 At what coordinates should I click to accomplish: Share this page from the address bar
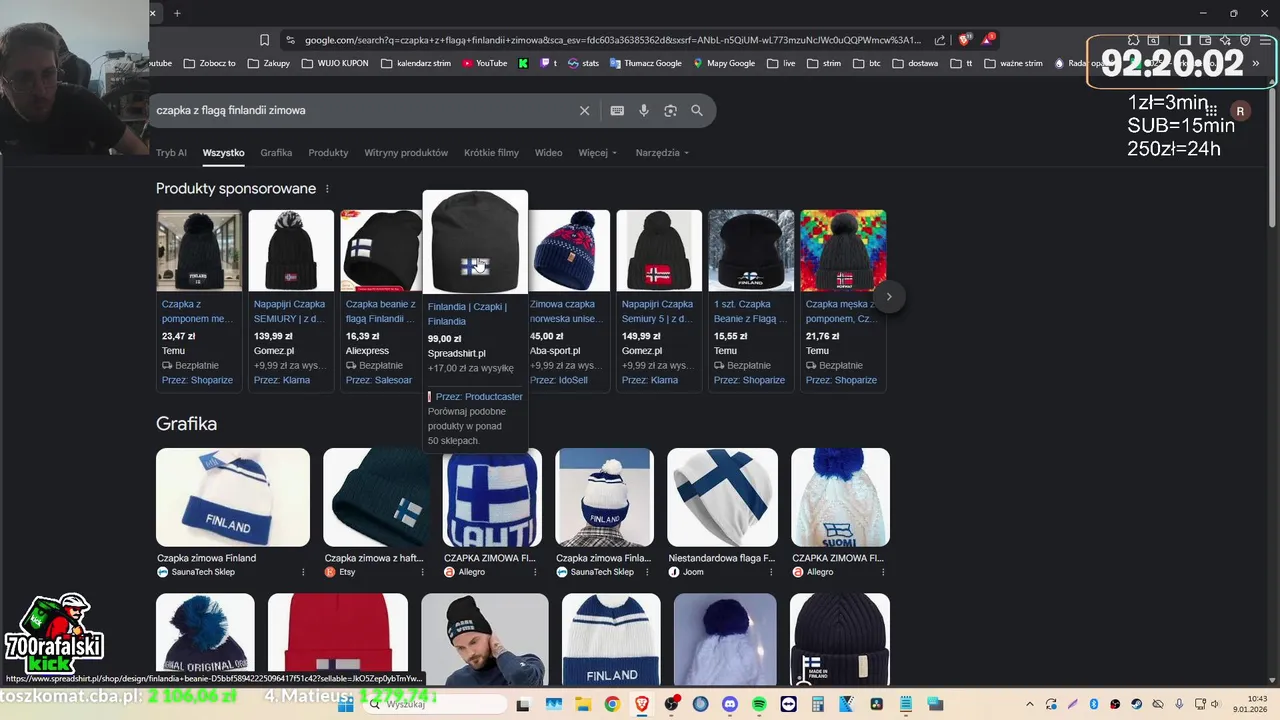pos(940,40)
